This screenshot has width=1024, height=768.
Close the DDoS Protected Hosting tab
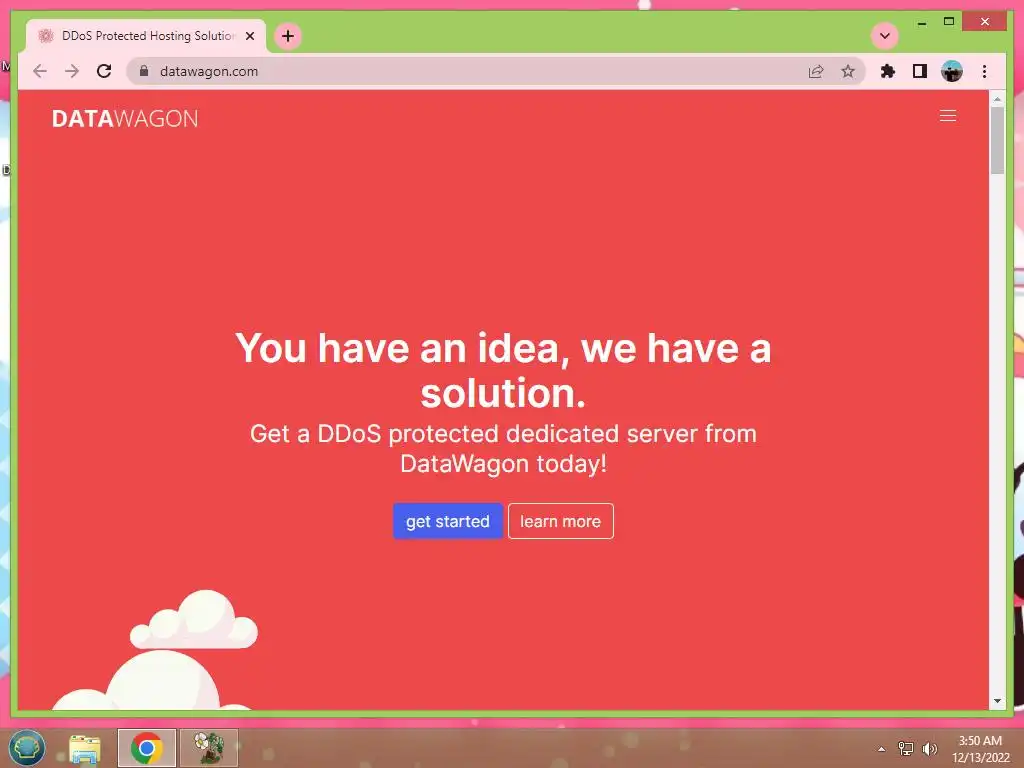tap(249, 36)
